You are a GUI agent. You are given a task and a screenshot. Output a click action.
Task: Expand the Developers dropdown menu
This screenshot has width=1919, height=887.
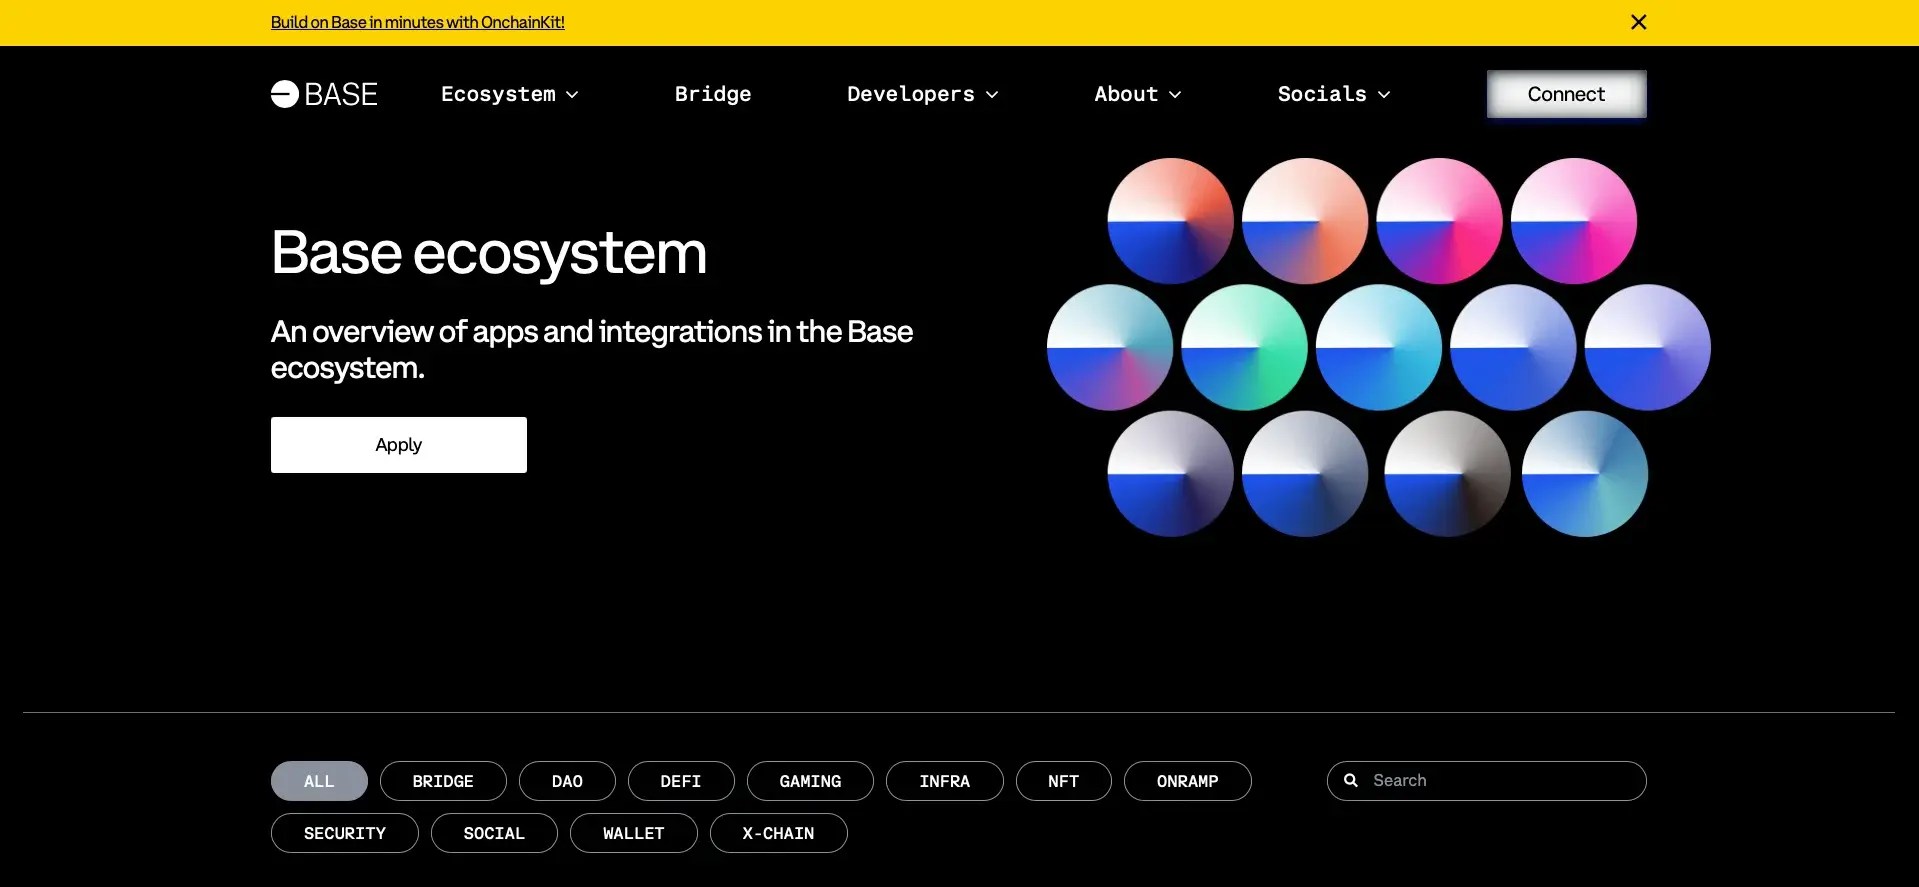tap(923, 94)
